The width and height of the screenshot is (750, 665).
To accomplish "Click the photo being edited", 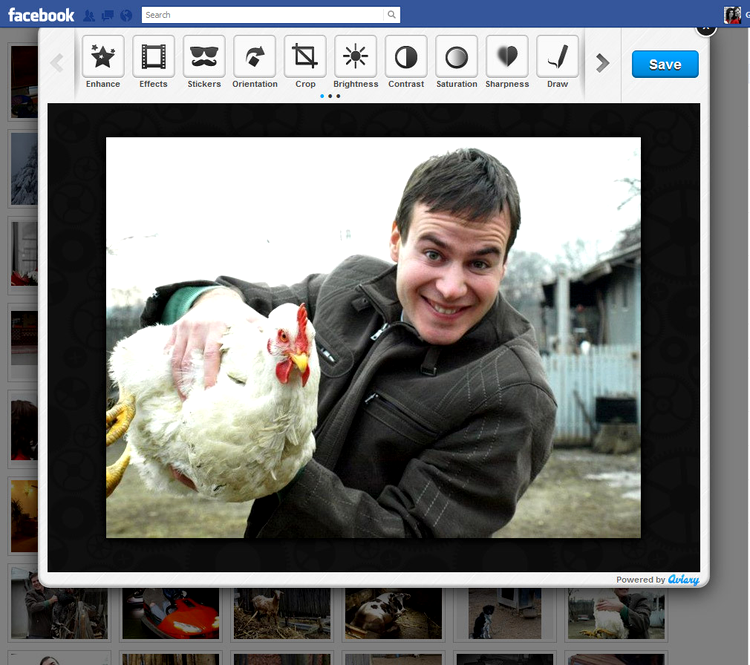I will [373, 337].
